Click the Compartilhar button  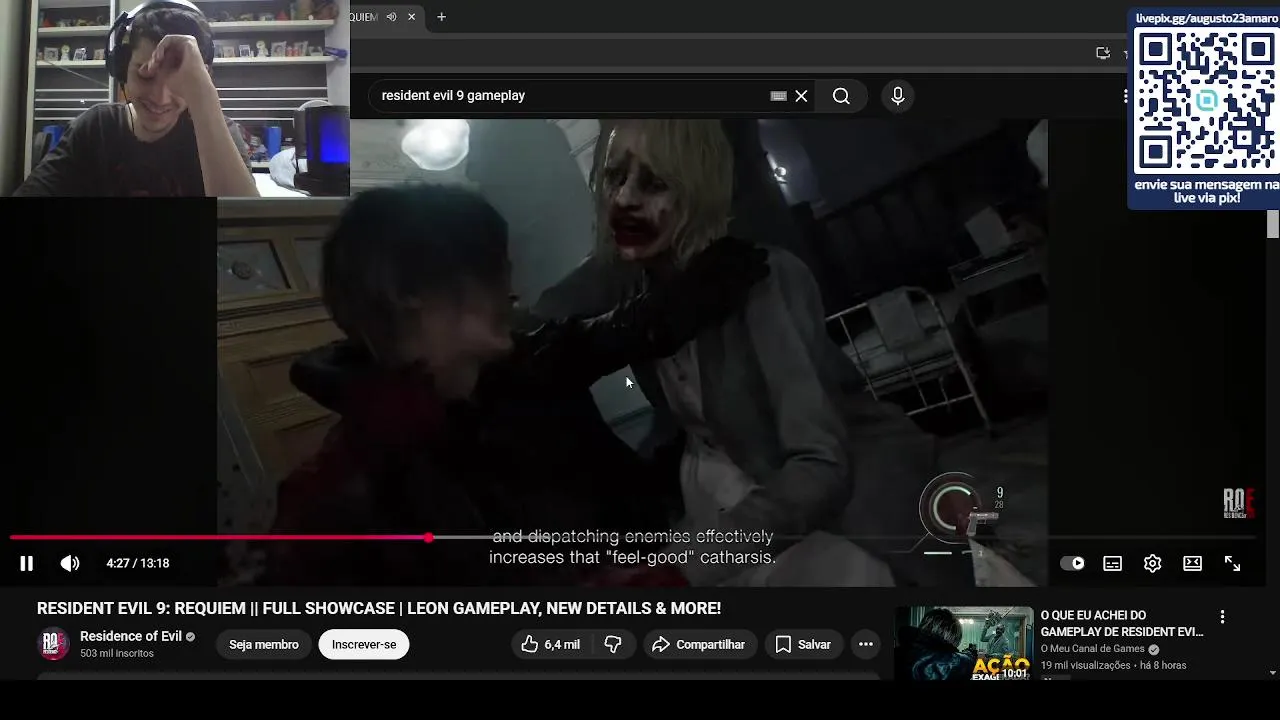click(x=698, y=645)
